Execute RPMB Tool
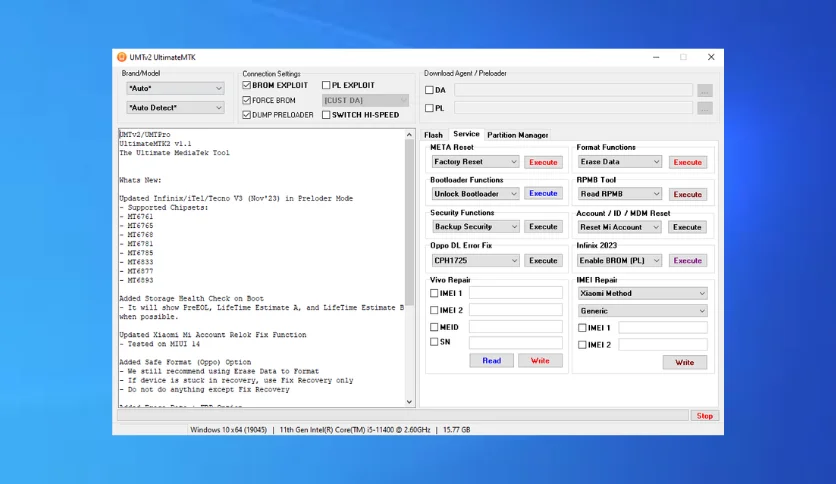Image resolution: width=836 pixels, height=484 pixels. pos(687,195)
